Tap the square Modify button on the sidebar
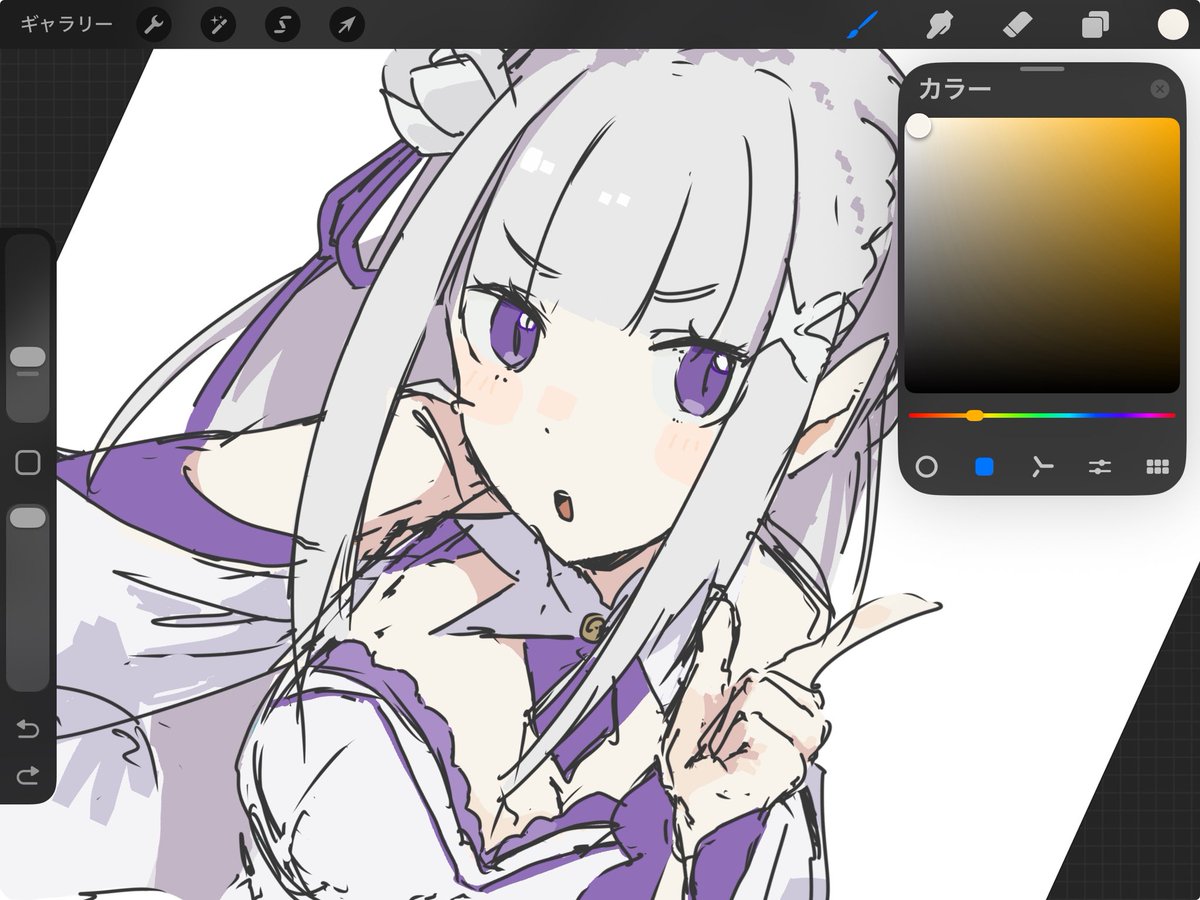The width and height of the screenshot is (1200, 900). pos(28,462)
